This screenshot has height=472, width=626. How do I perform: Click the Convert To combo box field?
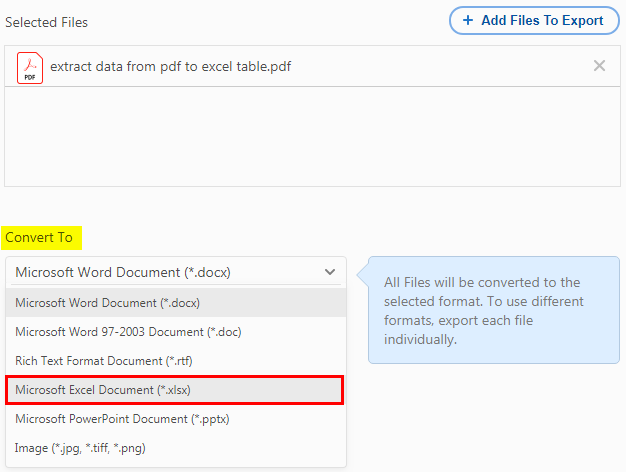coord(176,272)
